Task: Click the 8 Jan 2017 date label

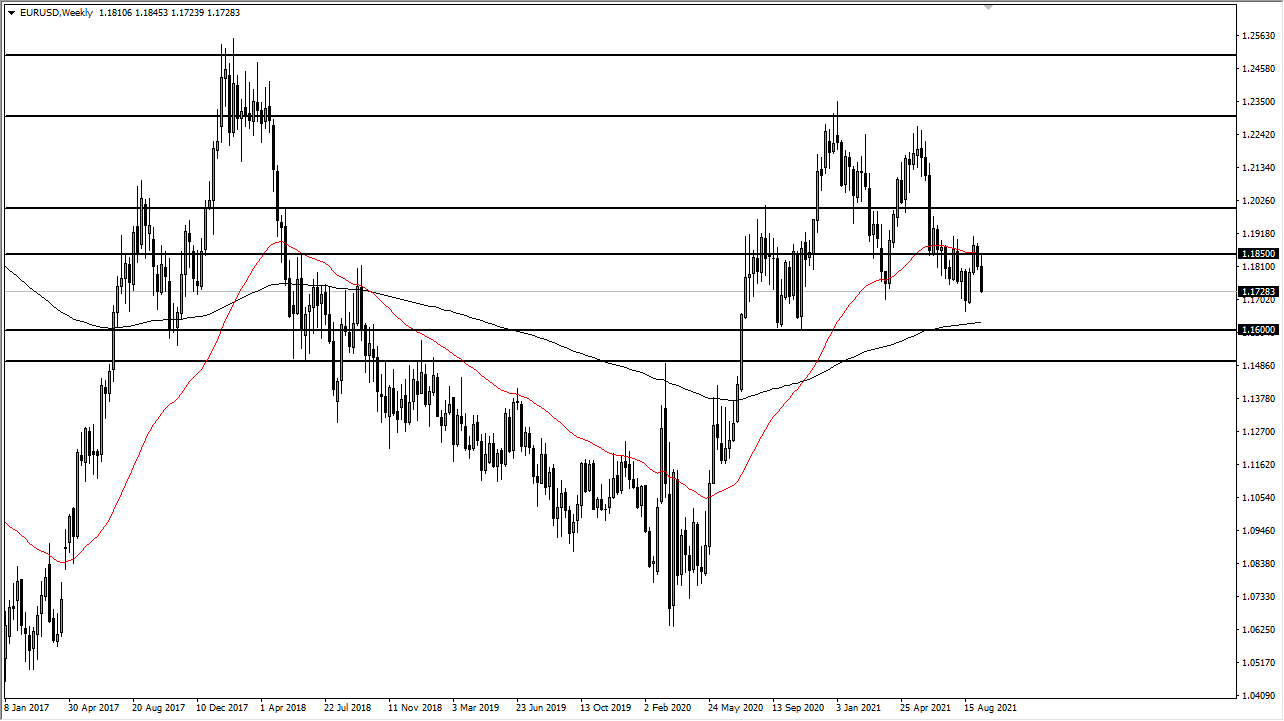Action: pyautogui.click(x=28, y=707)
